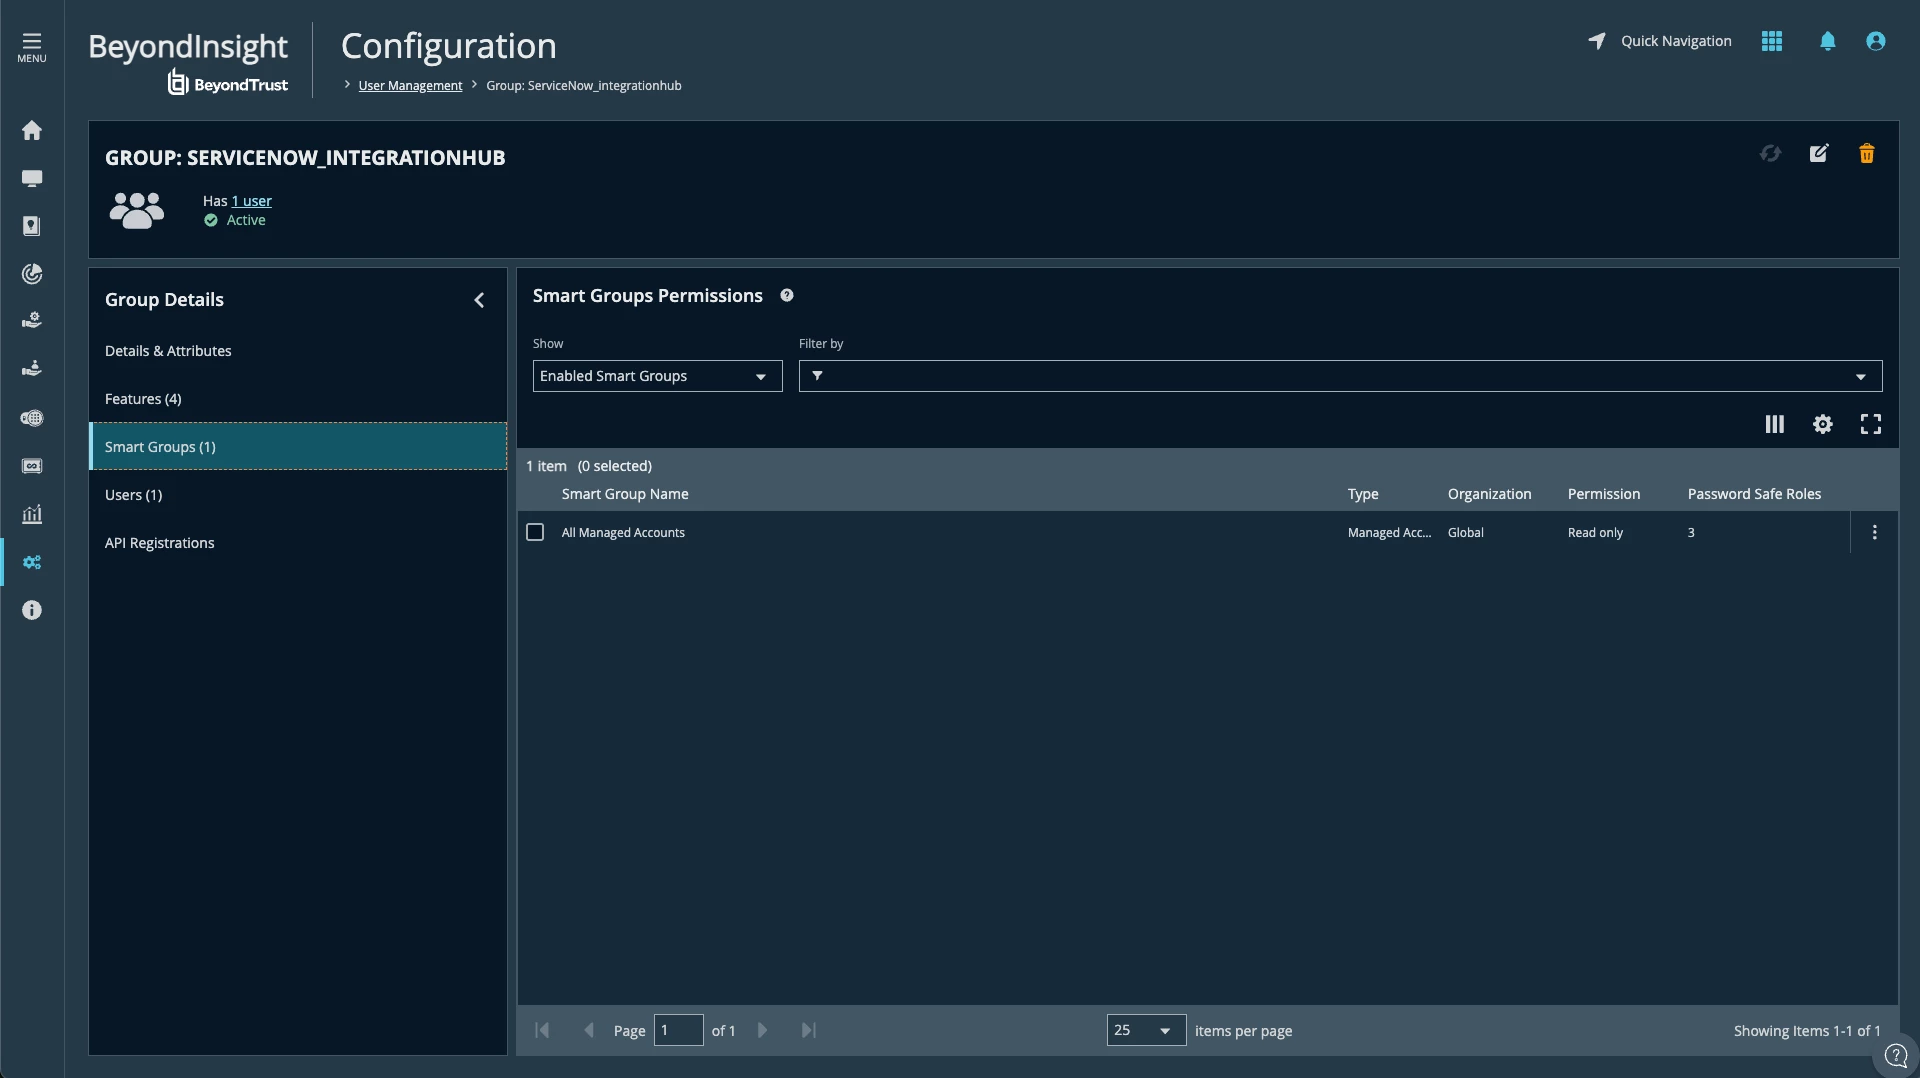
Task: Click the Group: ServiceNow_integrationhub breadcrumb
Action: [583, 86]
